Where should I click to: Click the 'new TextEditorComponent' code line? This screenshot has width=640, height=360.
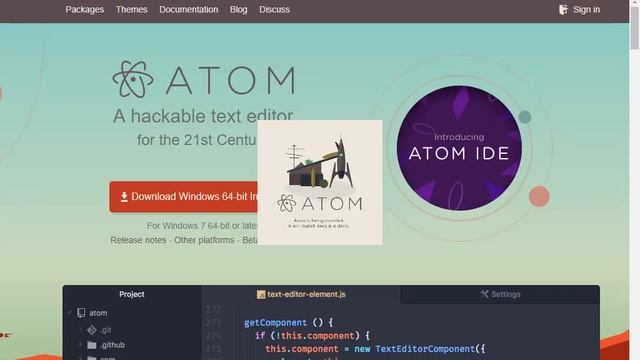pyautogui.click(x=376, y=349)
